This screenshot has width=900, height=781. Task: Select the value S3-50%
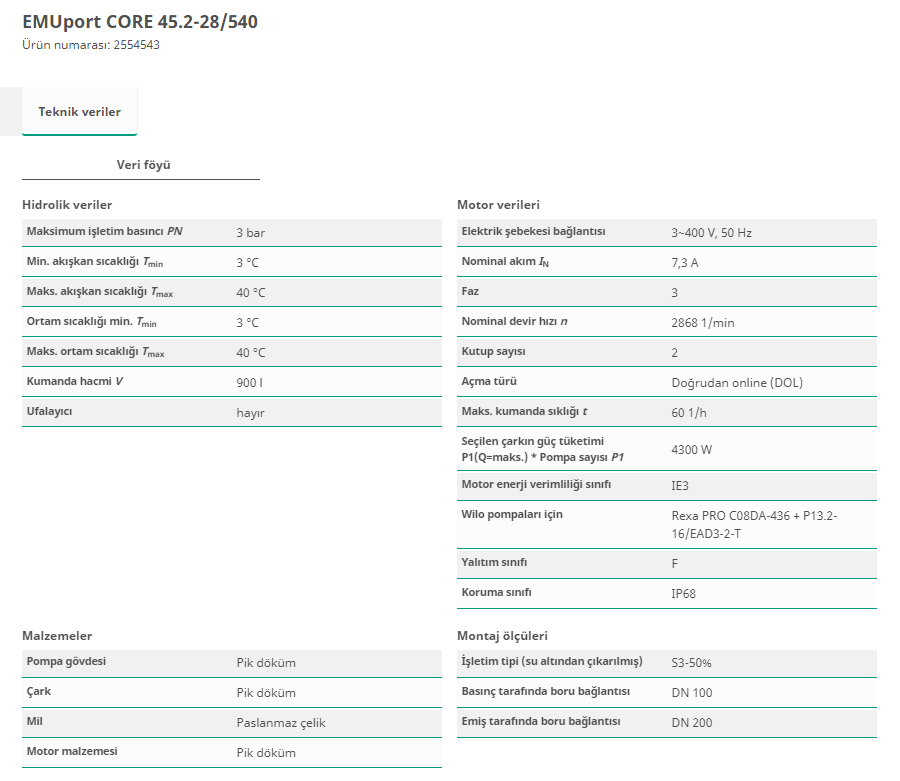(x=691, y=663)
